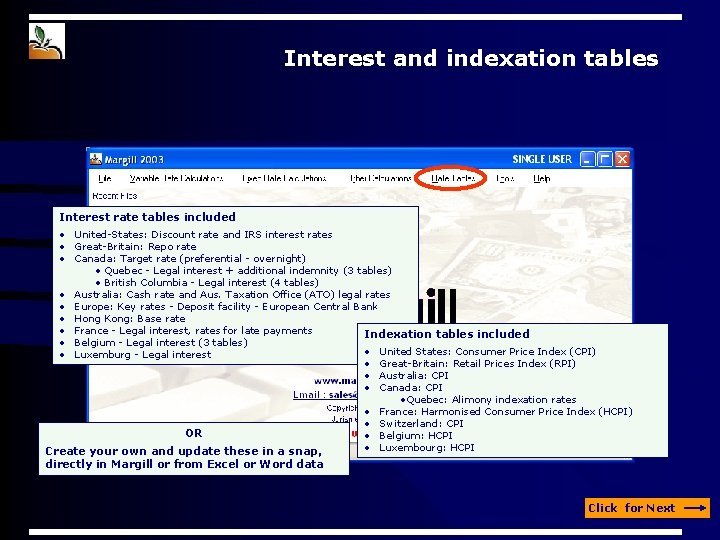
Task: Click the 'SINGLE USER' title bar label
Action: (x=542, y=159)
